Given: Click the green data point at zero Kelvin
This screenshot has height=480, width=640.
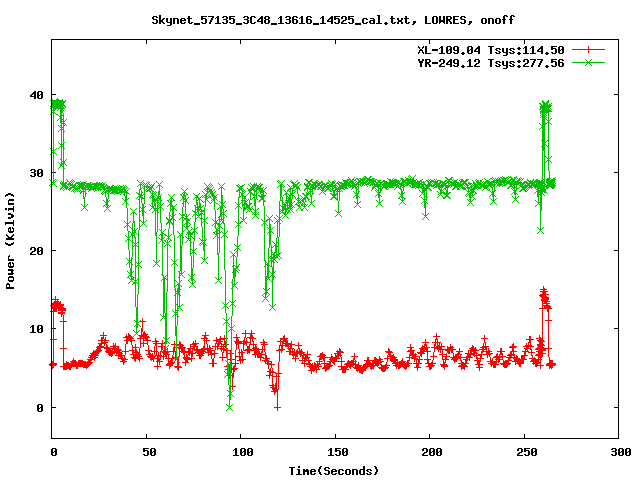Looking at the screenshot, I should (x=229, y=407).
